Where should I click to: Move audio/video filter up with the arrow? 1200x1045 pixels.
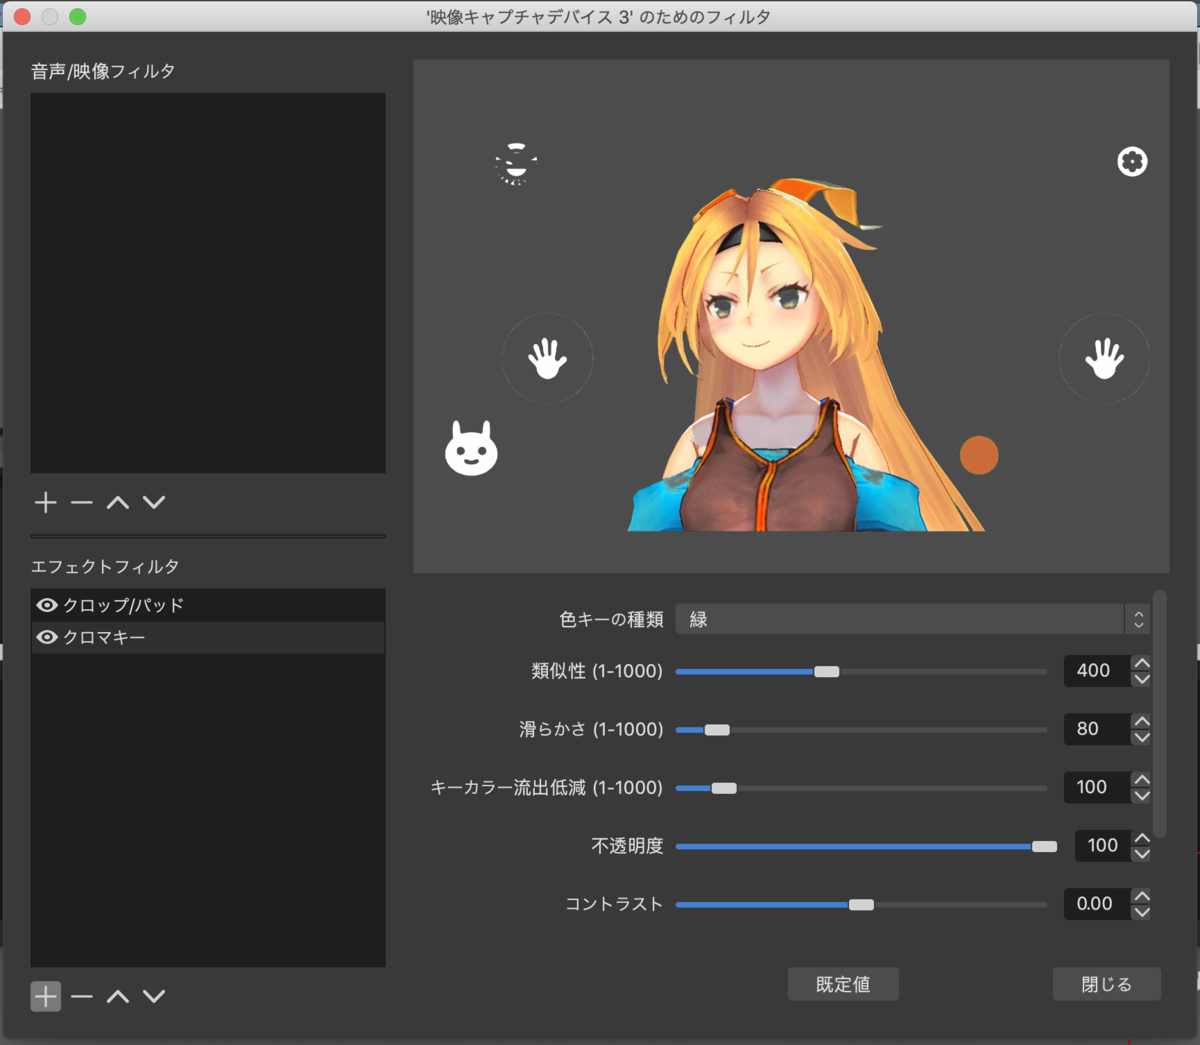[118, 502]
